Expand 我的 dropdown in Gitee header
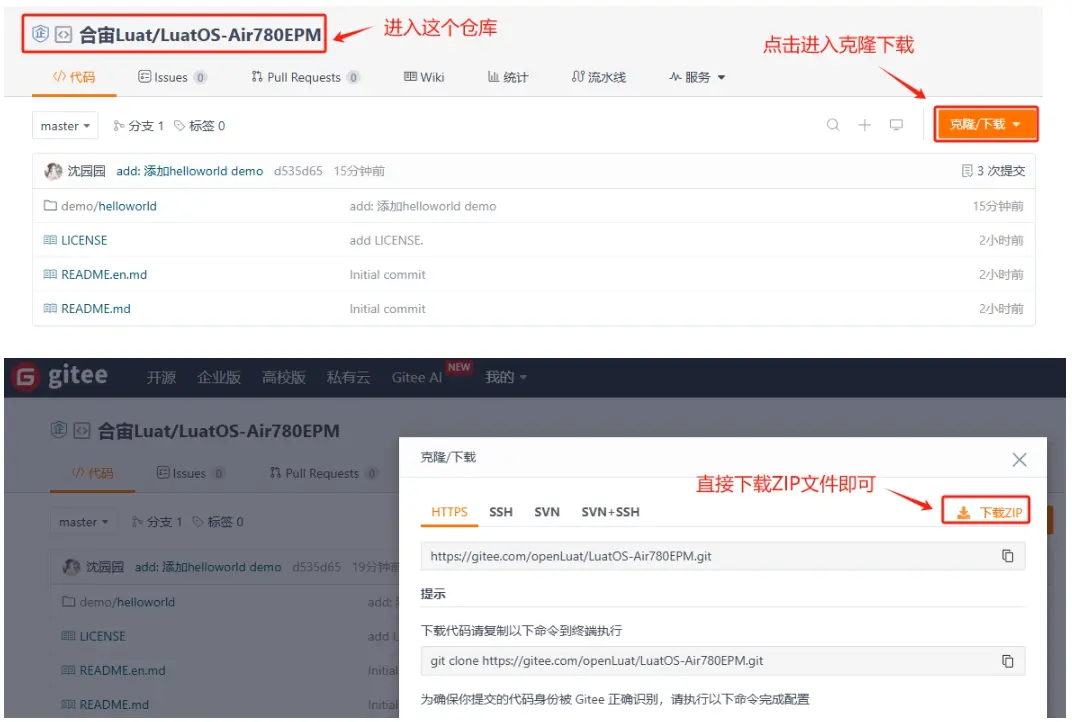This screenshot has width=1072, height=722. 505,377
